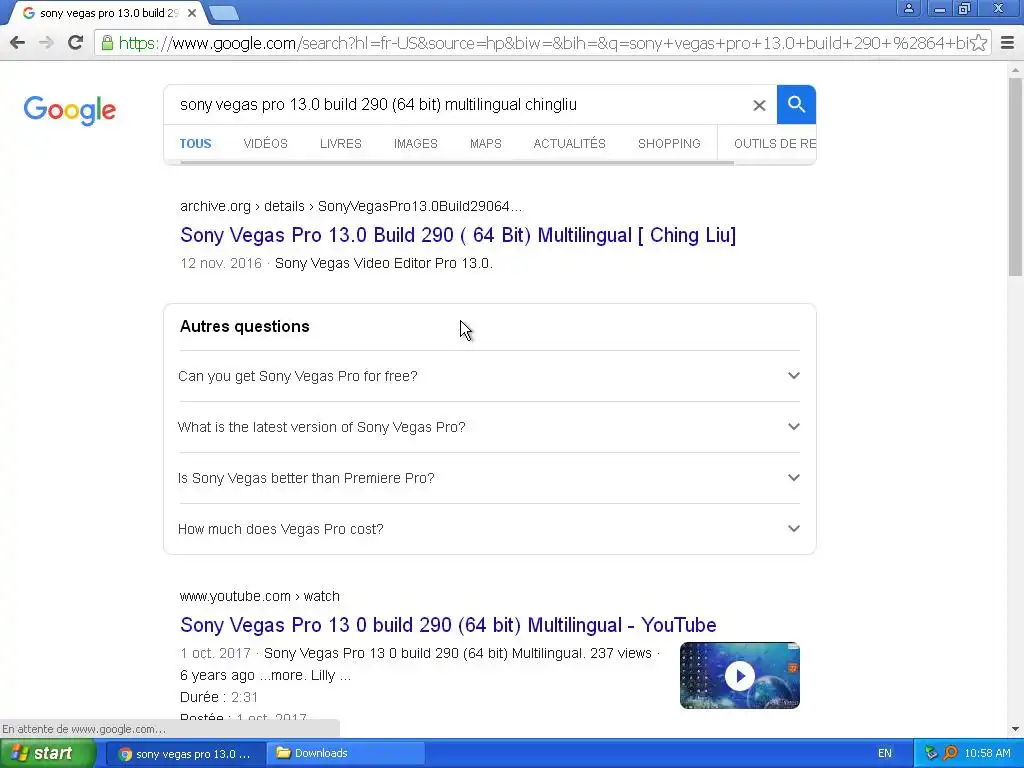
Task: Select the TOUS search tab
Action: point(195,144)
